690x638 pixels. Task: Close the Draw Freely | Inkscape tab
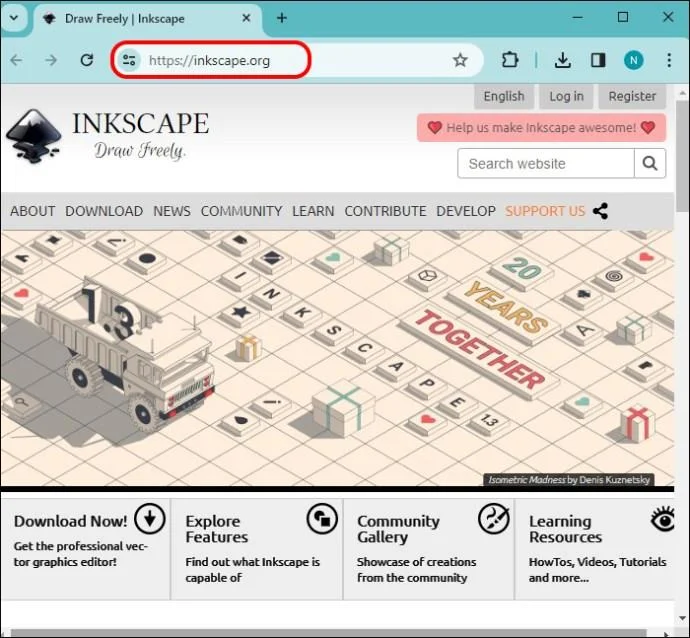pyautogui.click(x=246, y=18)
